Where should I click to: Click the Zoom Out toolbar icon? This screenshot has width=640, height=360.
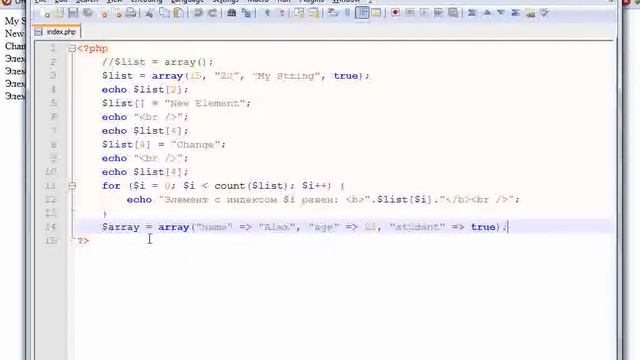[x=282, y=13]
